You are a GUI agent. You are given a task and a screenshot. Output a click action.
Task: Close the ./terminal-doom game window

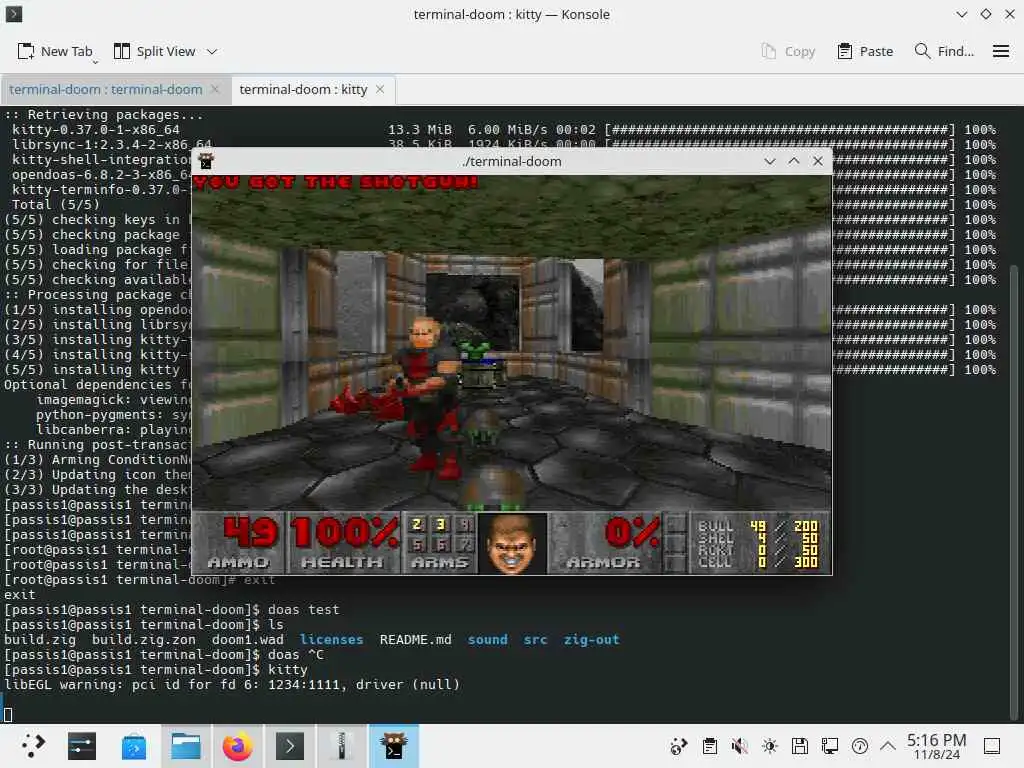[818, 161]
